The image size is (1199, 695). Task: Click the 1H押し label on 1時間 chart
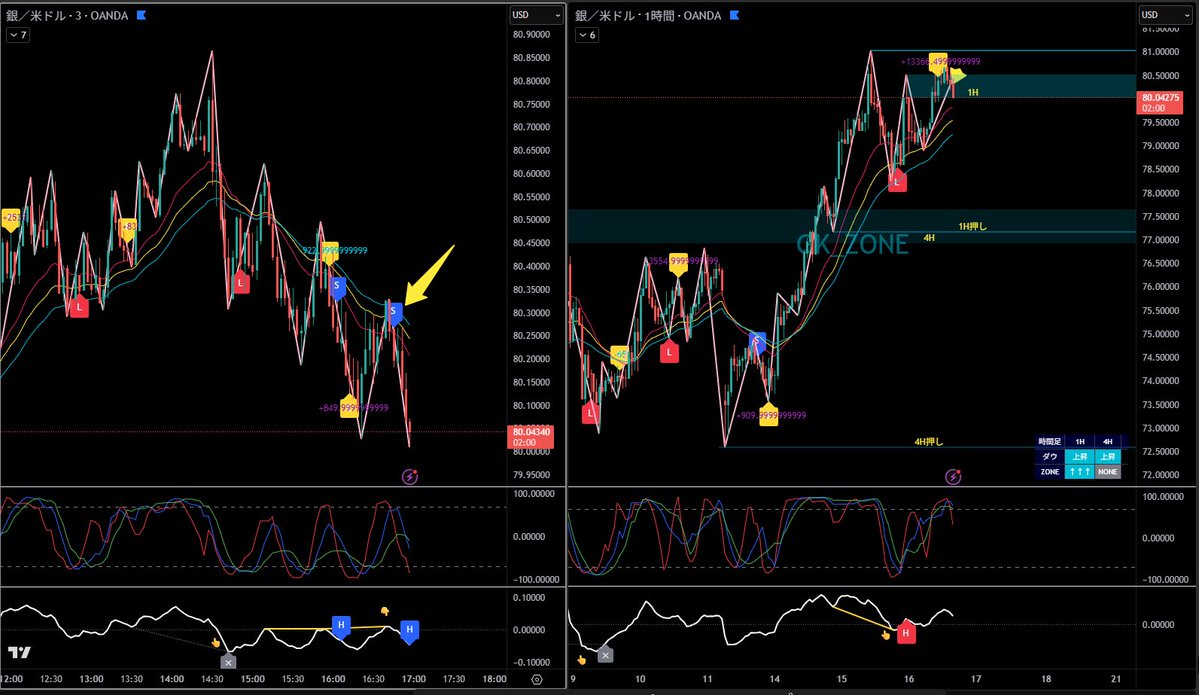coord(973,226)
